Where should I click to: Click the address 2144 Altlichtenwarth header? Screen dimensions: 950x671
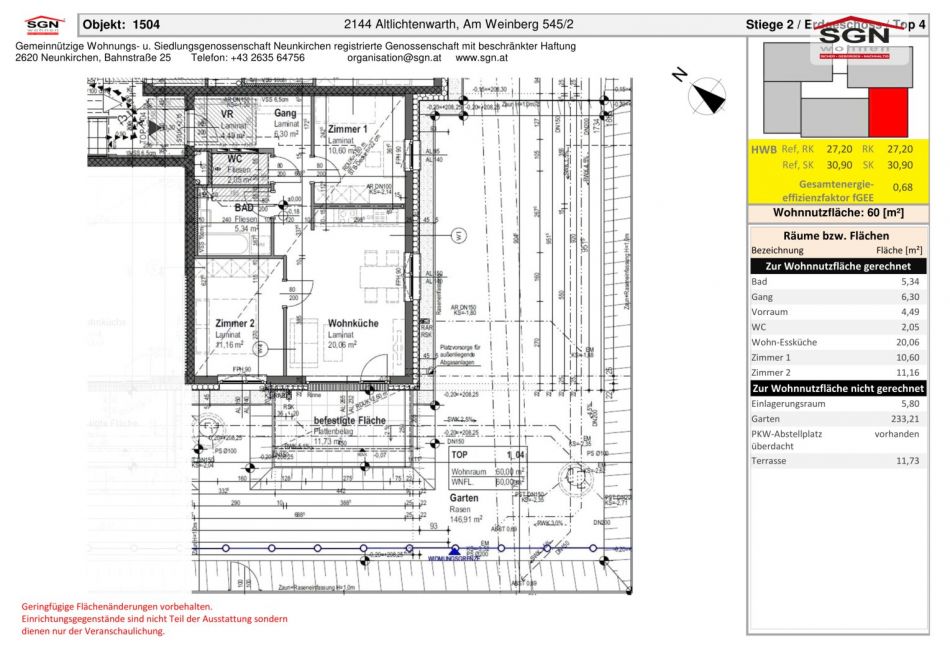point(458,24)
